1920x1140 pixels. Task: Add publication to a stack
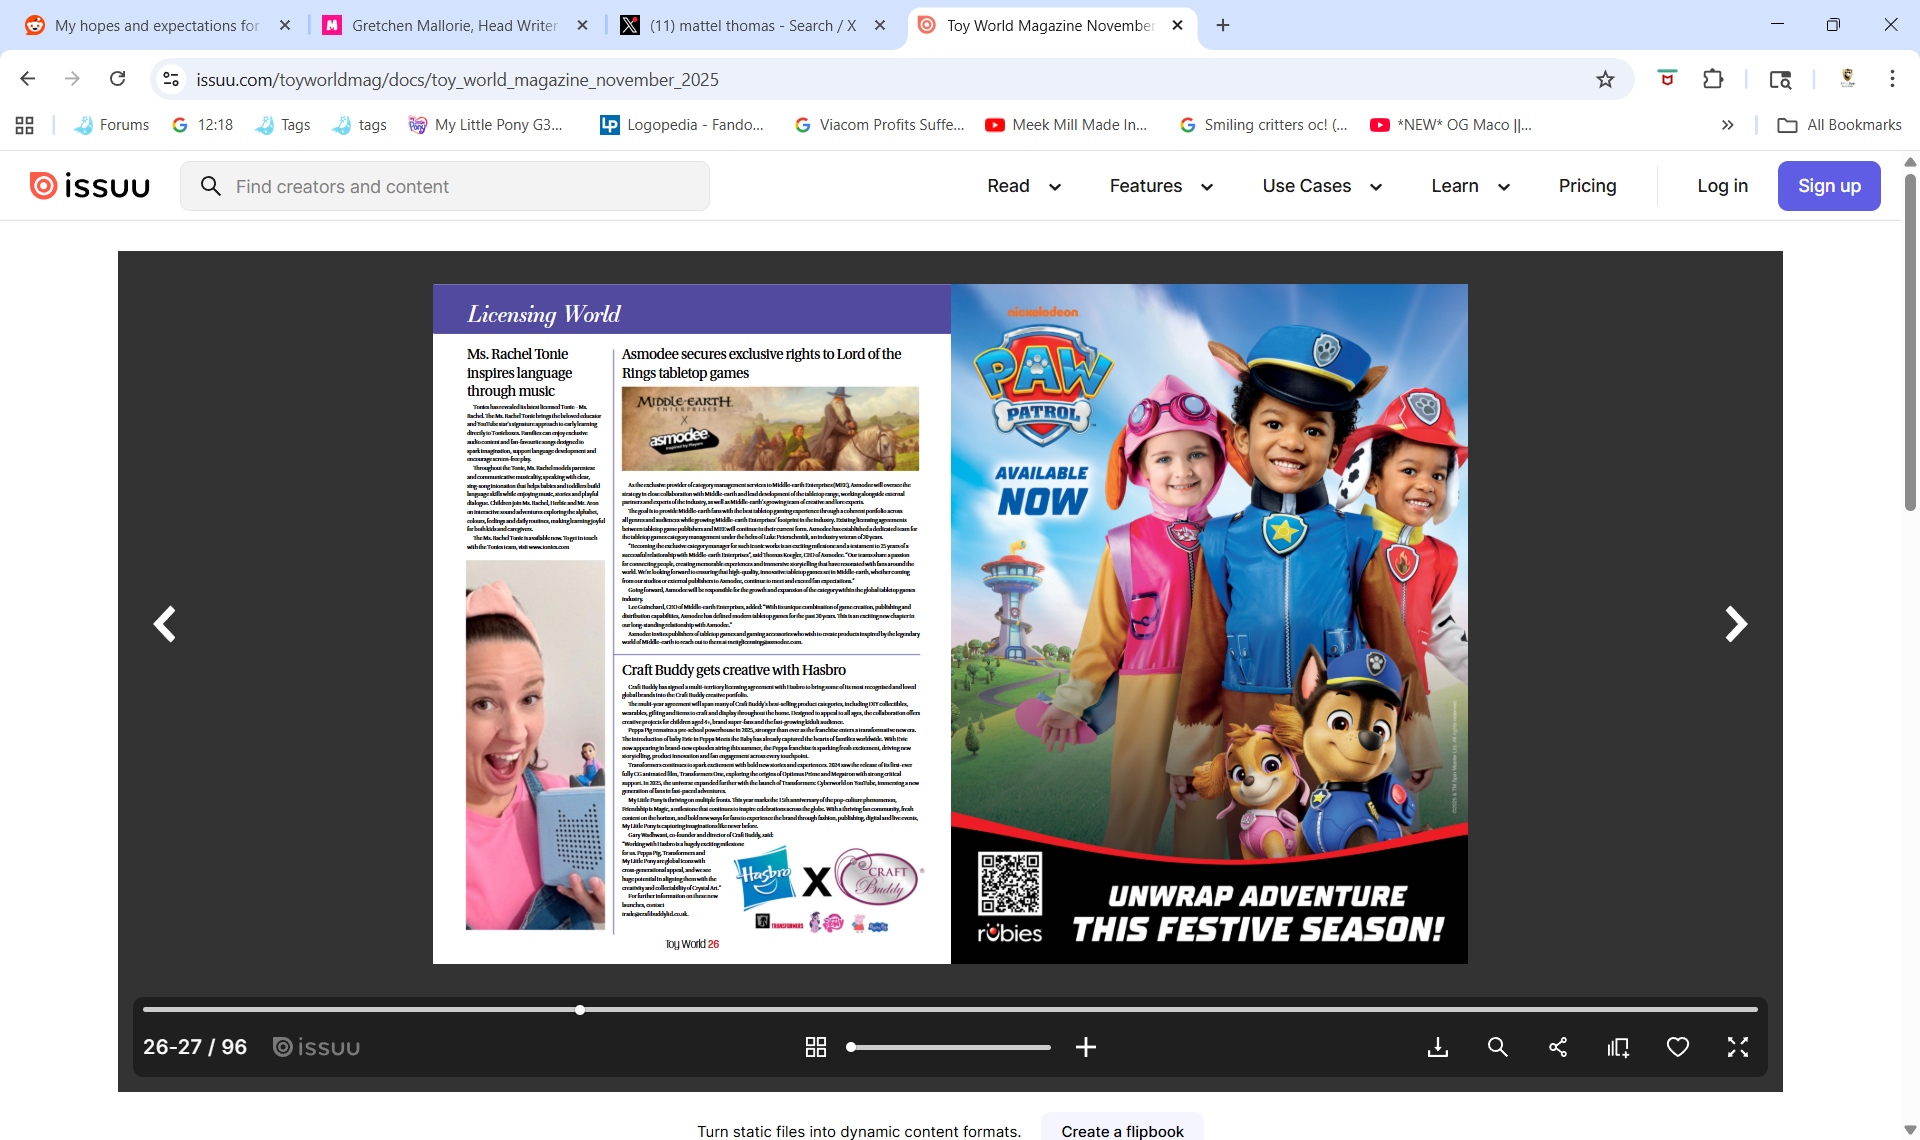pyautogui.click(x=1618, y=1047)
